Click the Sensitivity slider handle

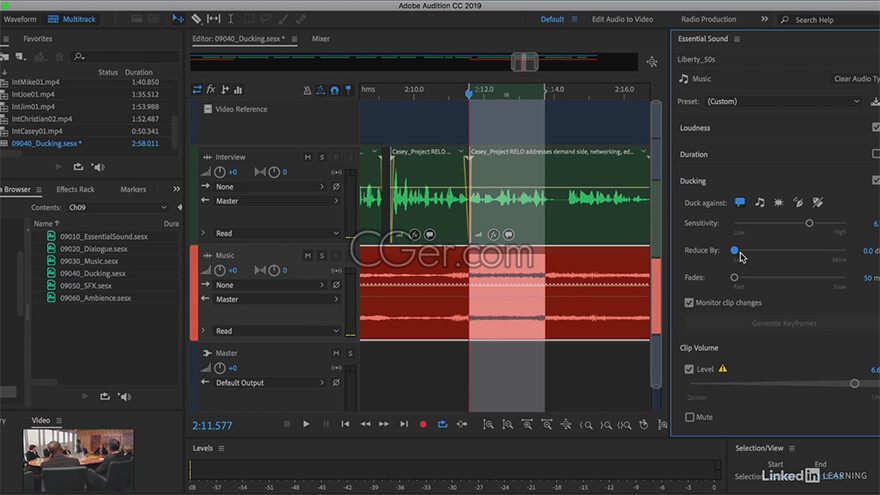tap(809, 223)
